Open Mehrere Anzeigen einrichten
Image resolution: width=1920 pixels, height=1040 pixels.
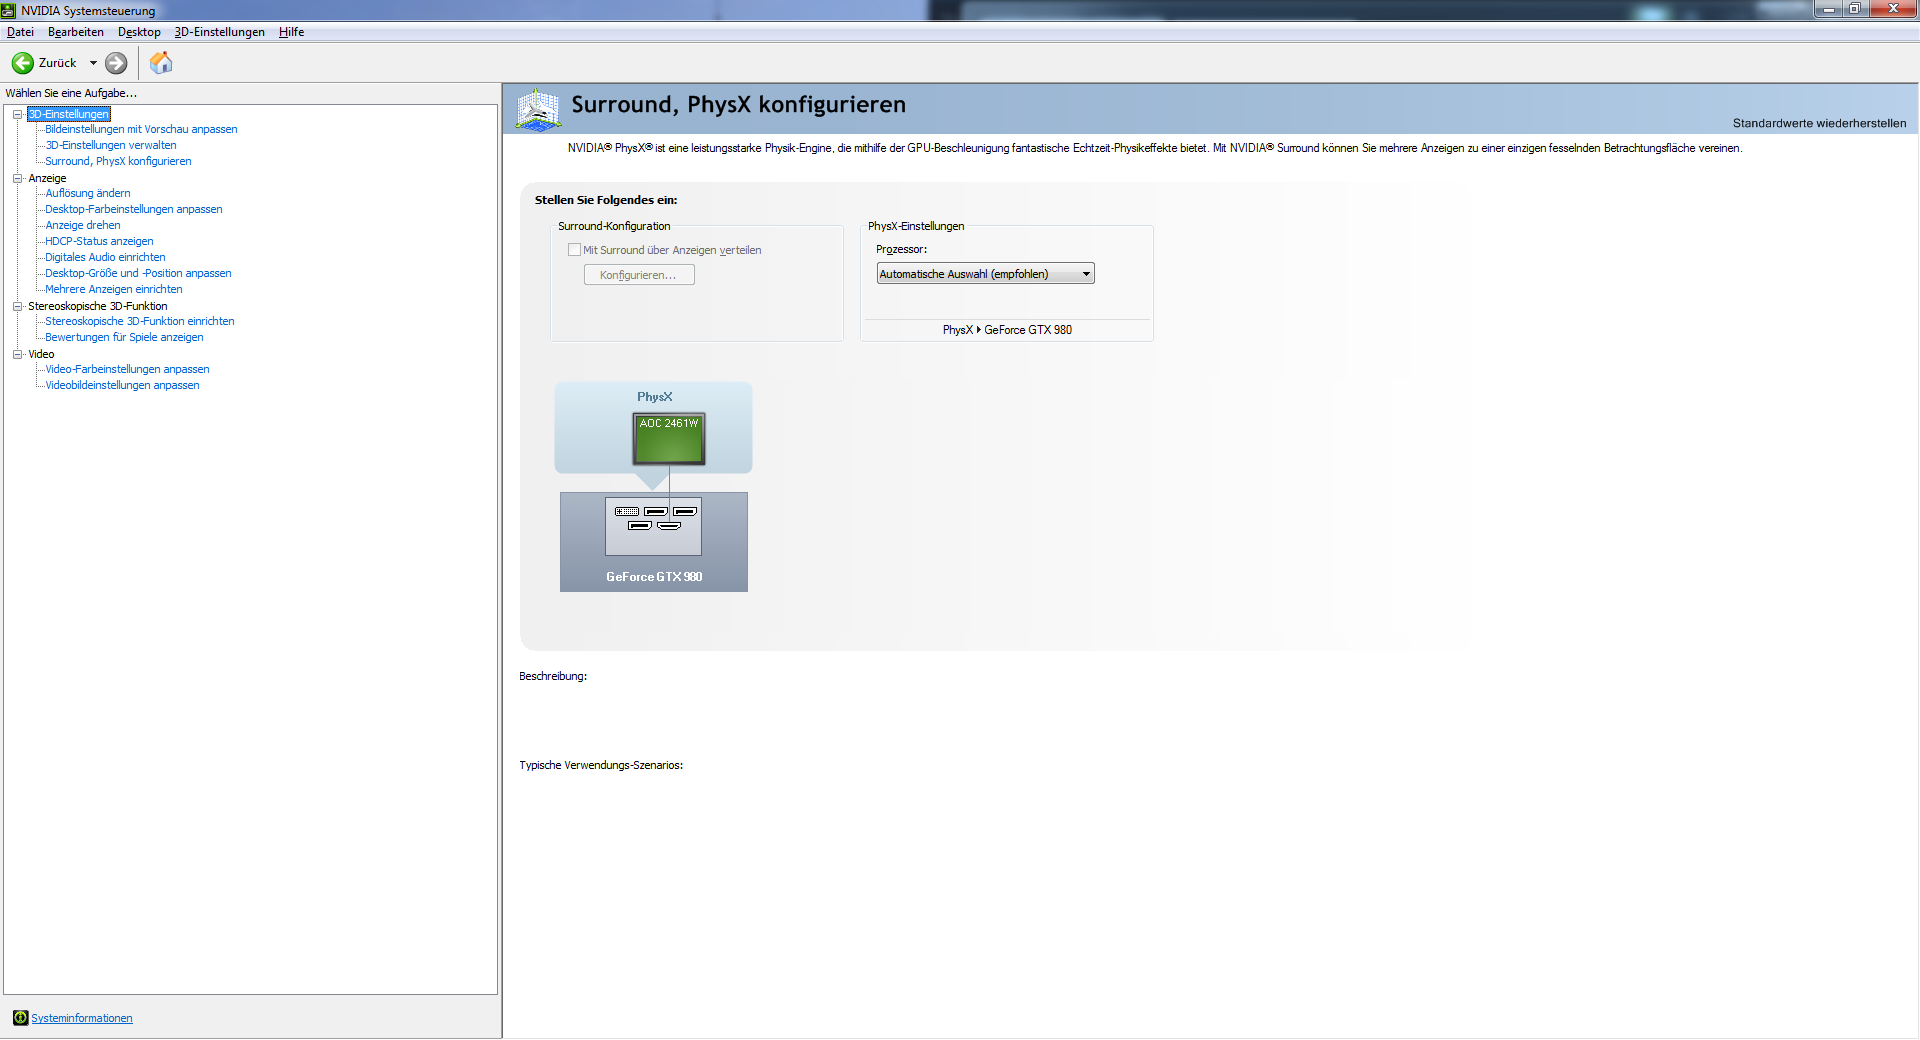(x=114, y=289)
